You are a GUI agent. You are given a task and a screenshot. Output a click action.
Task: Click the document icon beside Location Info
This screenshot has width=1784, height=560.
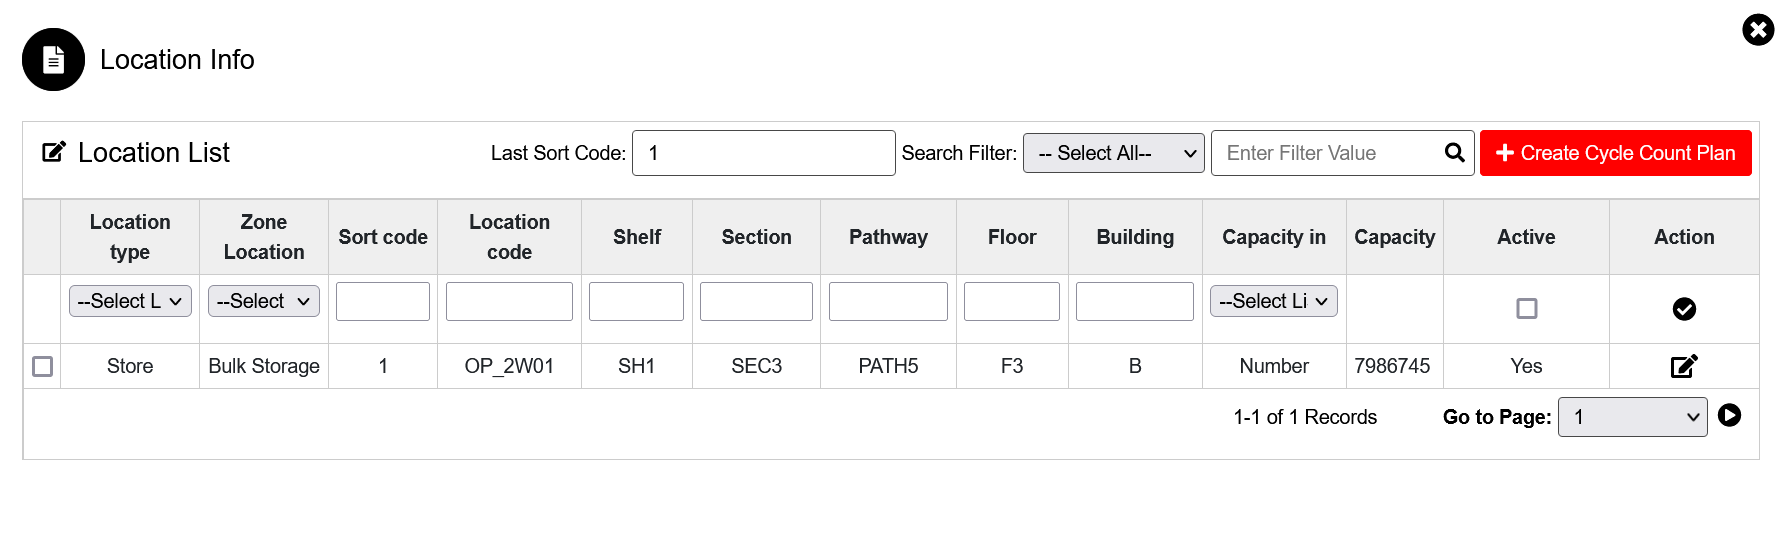point(54,60)
